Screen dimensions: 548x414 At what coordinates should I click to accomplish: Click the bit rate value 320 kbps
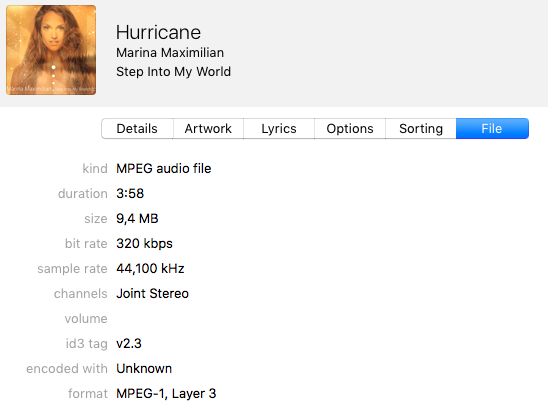point(144,244)
